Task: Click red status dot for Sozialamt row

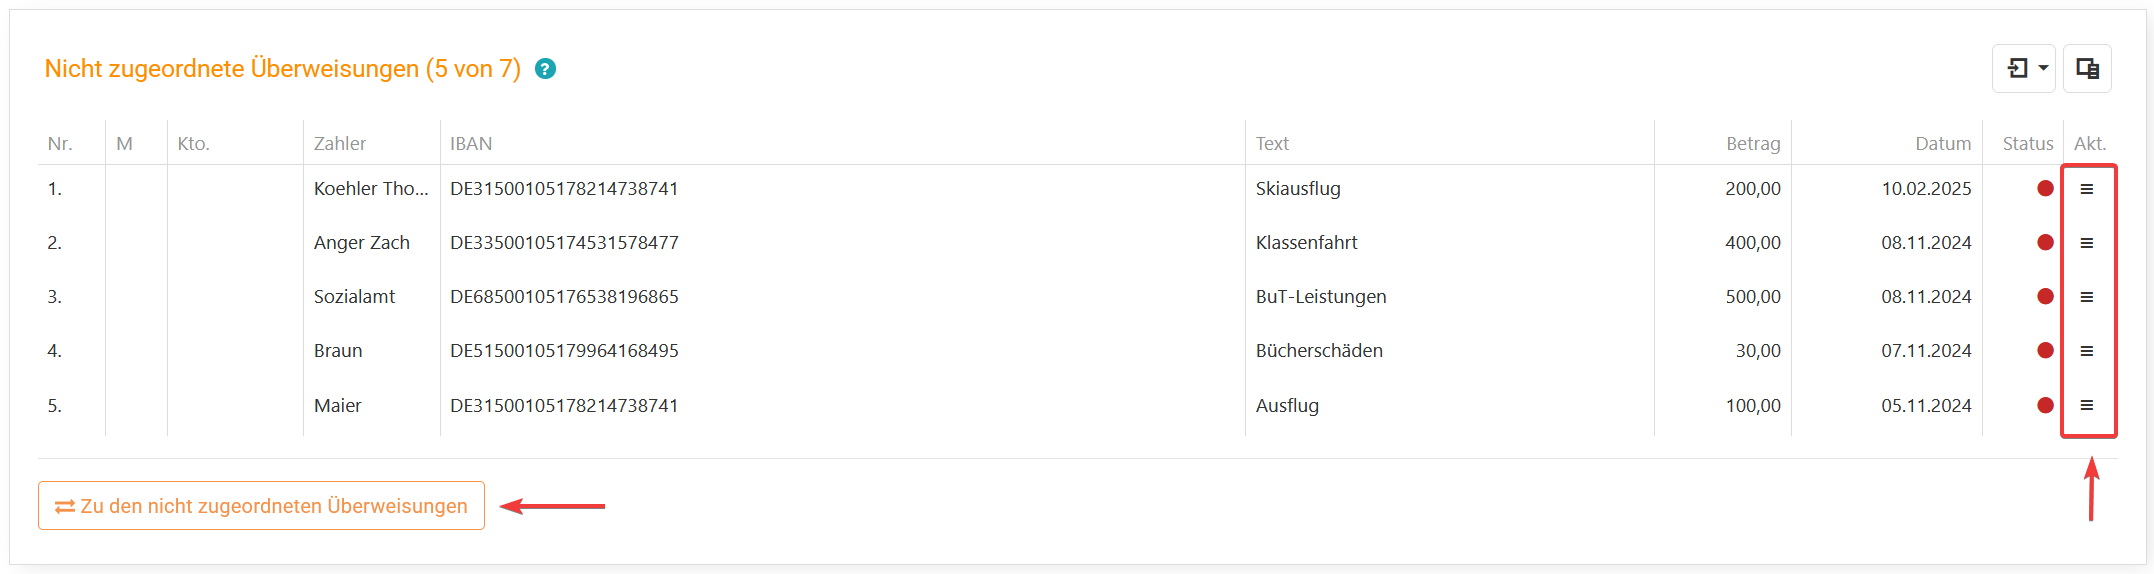Action: click(2045, 296)
